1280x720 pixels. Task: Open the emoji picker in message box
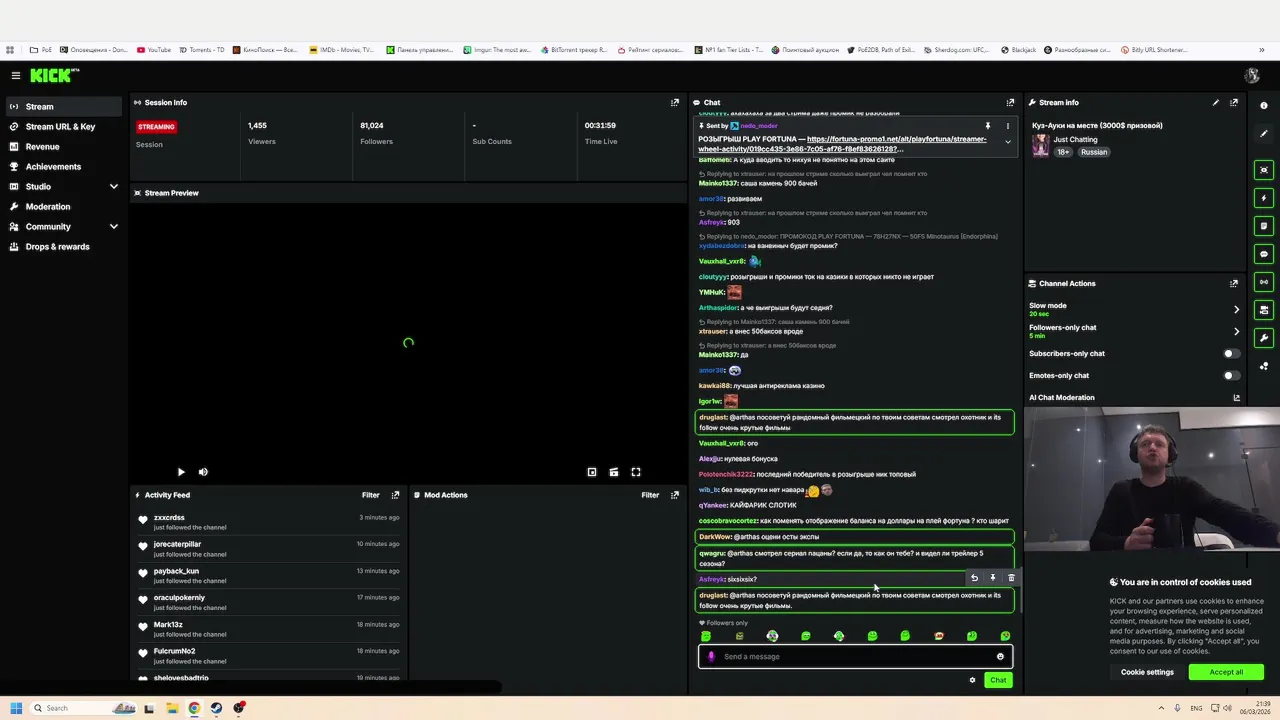coord(1000,657)
